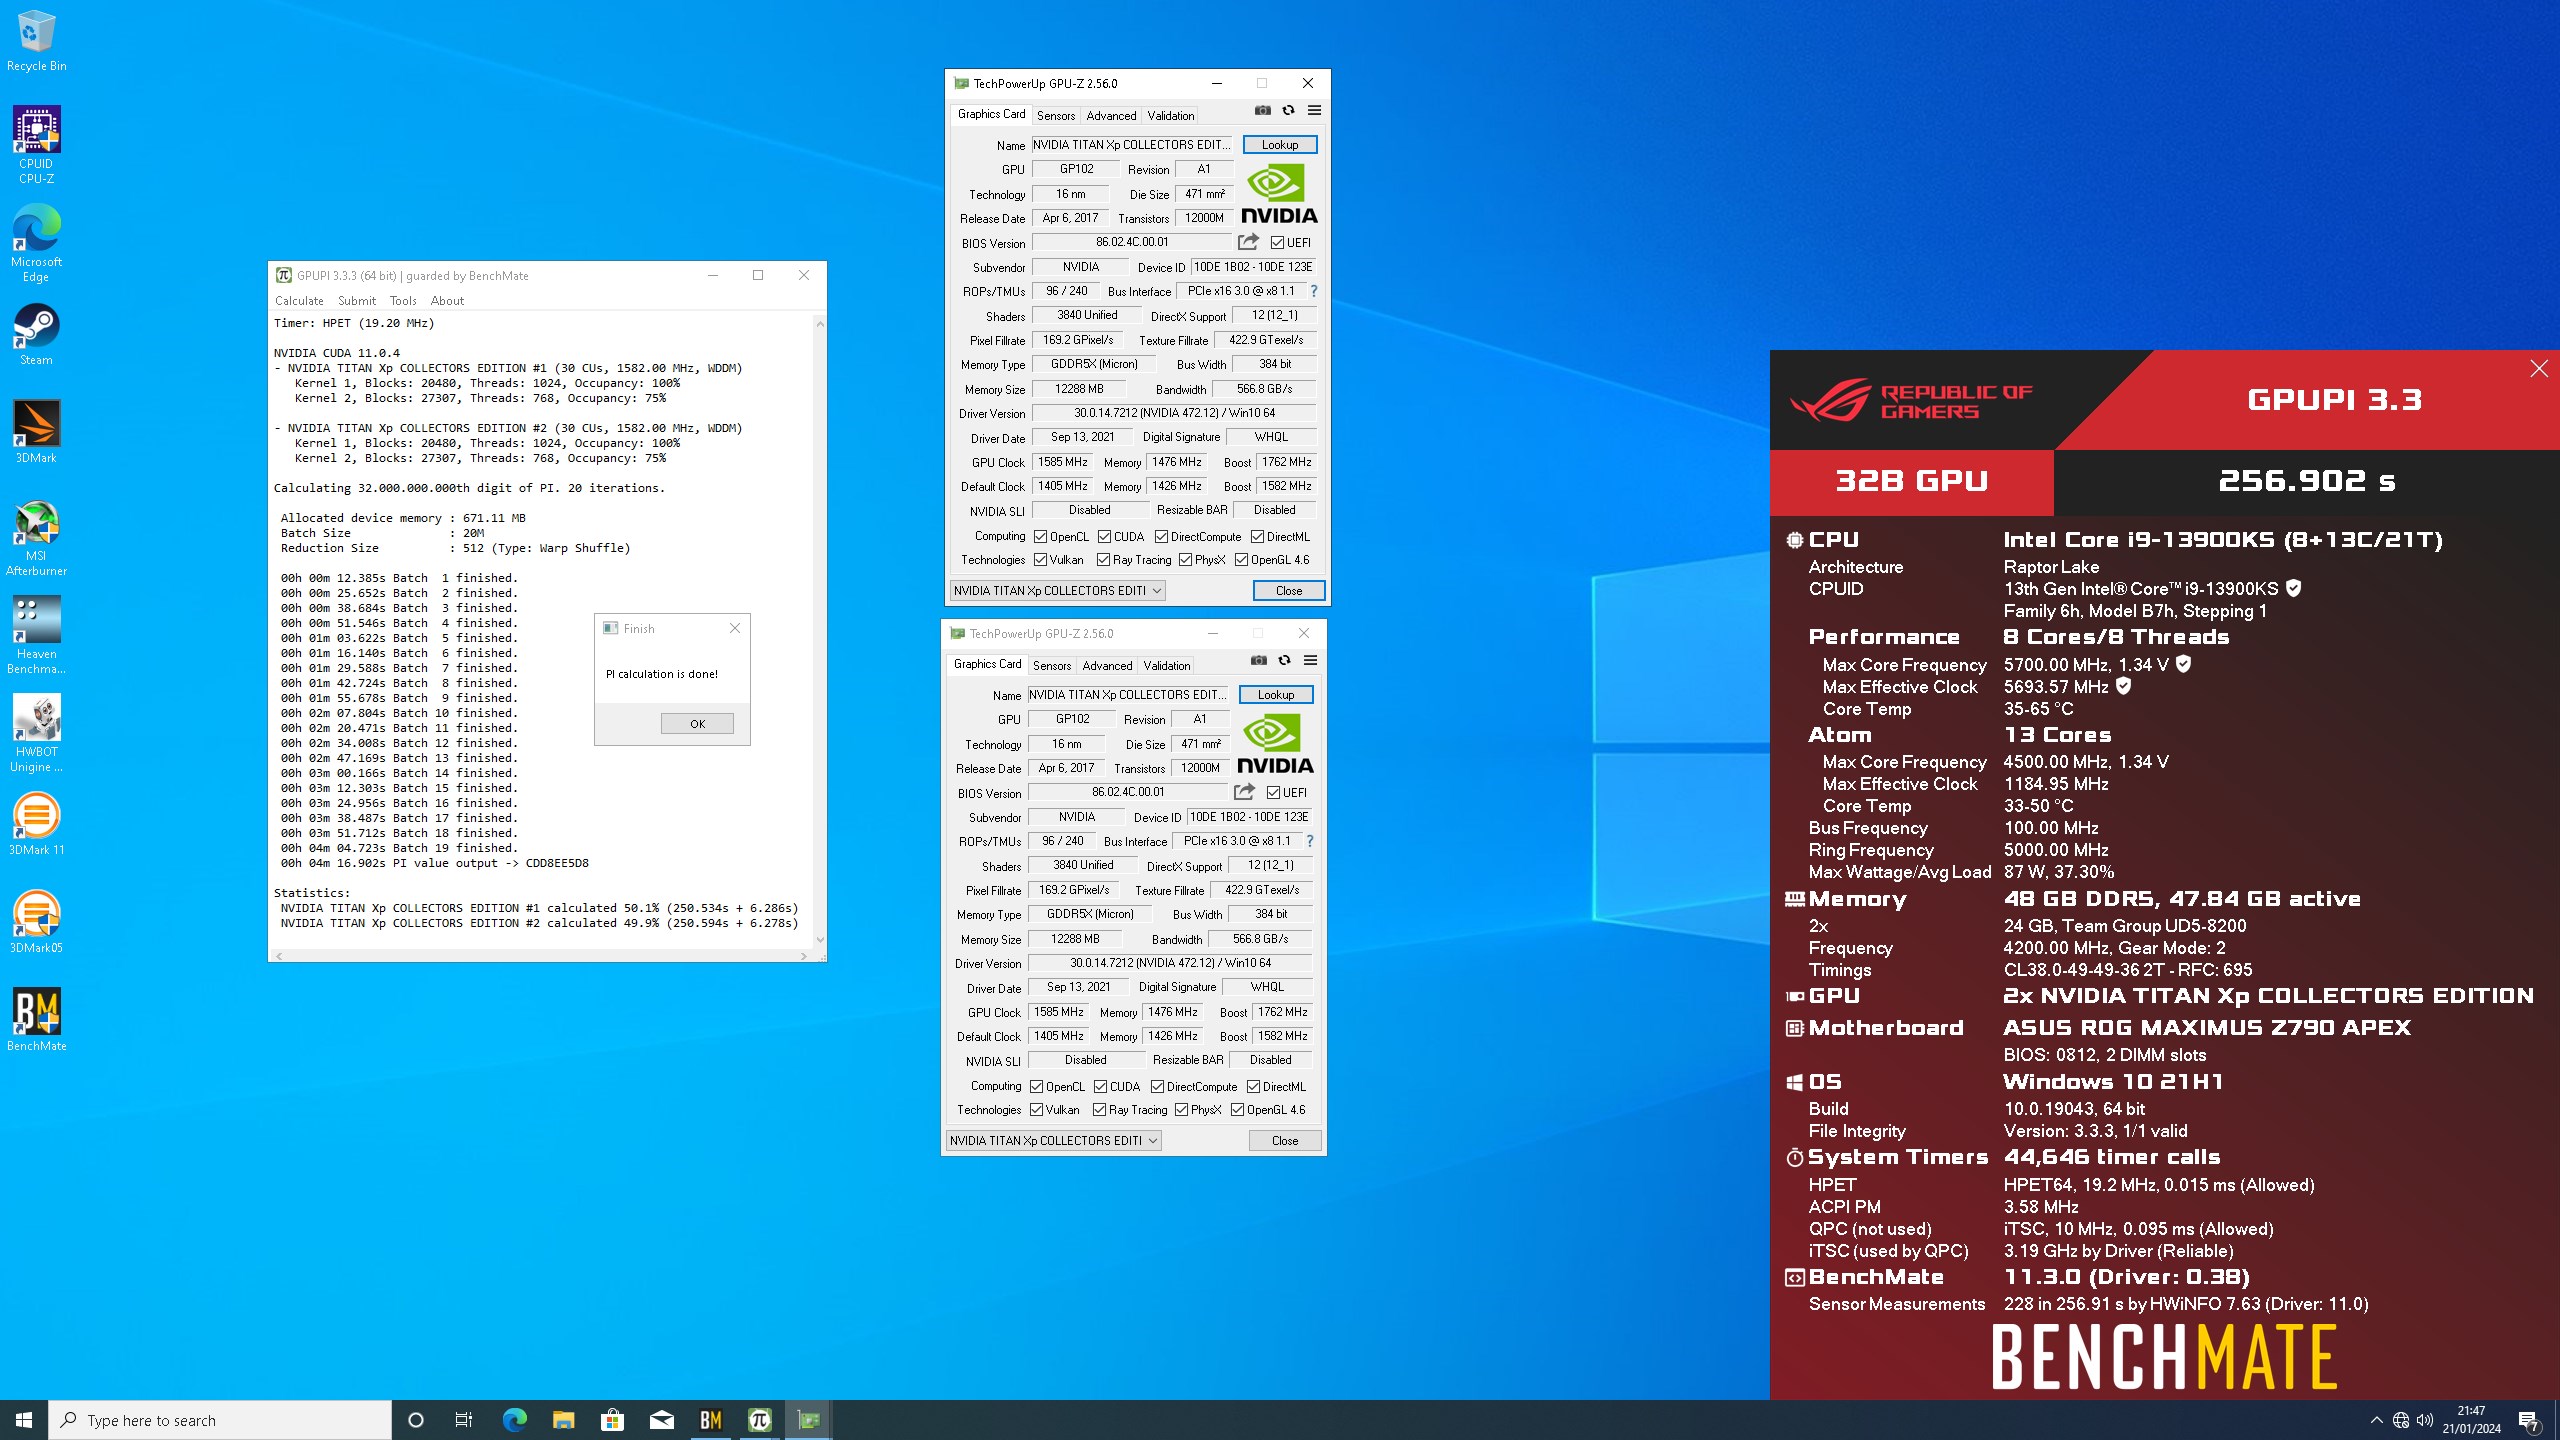Click Close button in lower GPU-Z
Image resolution: width=2560 pixels, height=1440 pixels.
pyautogui.click(x=1285, y=1141)
